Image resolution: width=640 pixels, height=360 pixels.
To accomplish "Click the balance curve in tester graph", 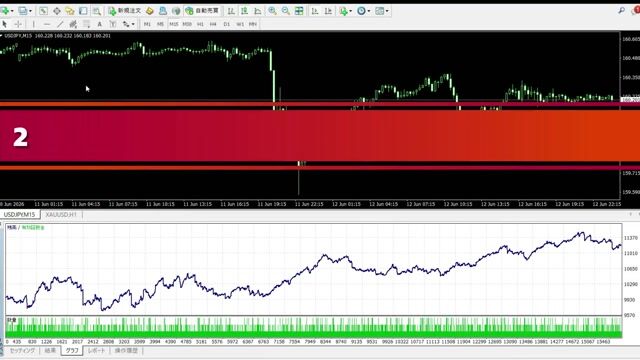I will (313, 271).
